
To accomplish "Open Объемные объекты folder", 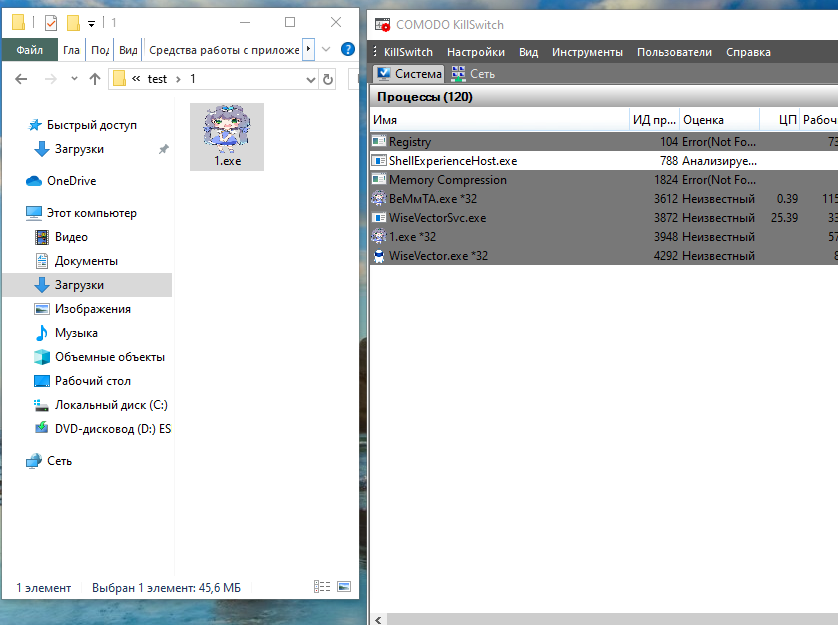I will coord(110,357).
